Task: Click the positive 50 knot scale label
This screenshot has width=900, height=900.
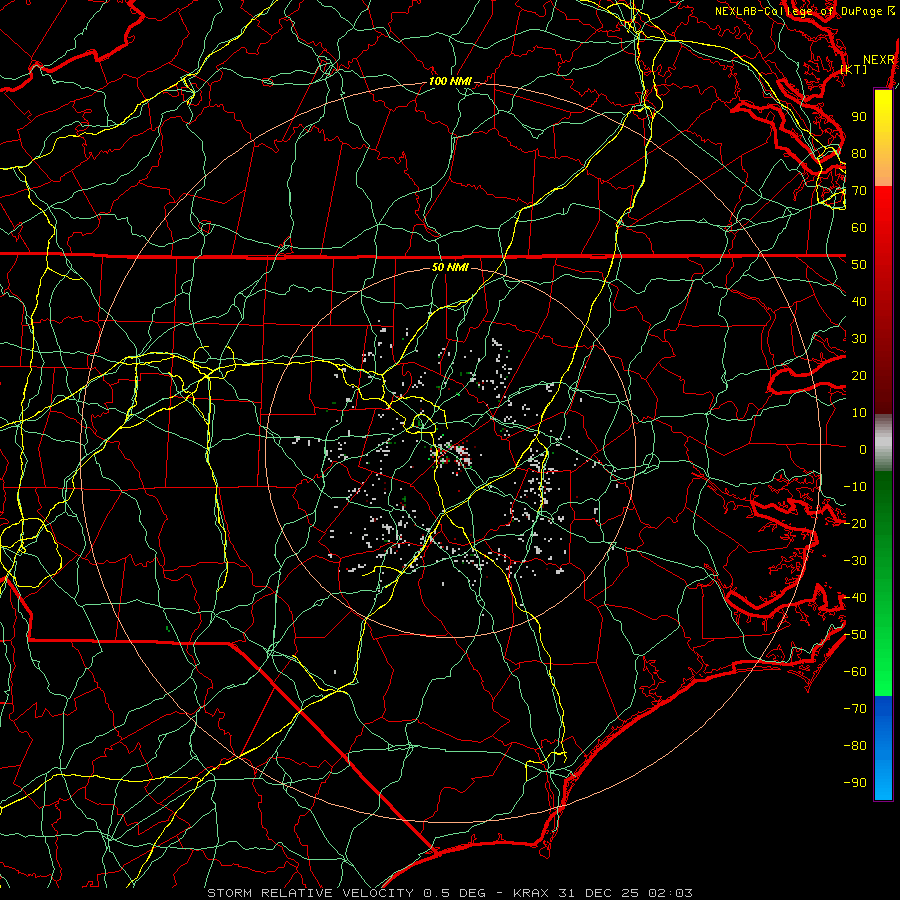Action: tap(859, 265)
